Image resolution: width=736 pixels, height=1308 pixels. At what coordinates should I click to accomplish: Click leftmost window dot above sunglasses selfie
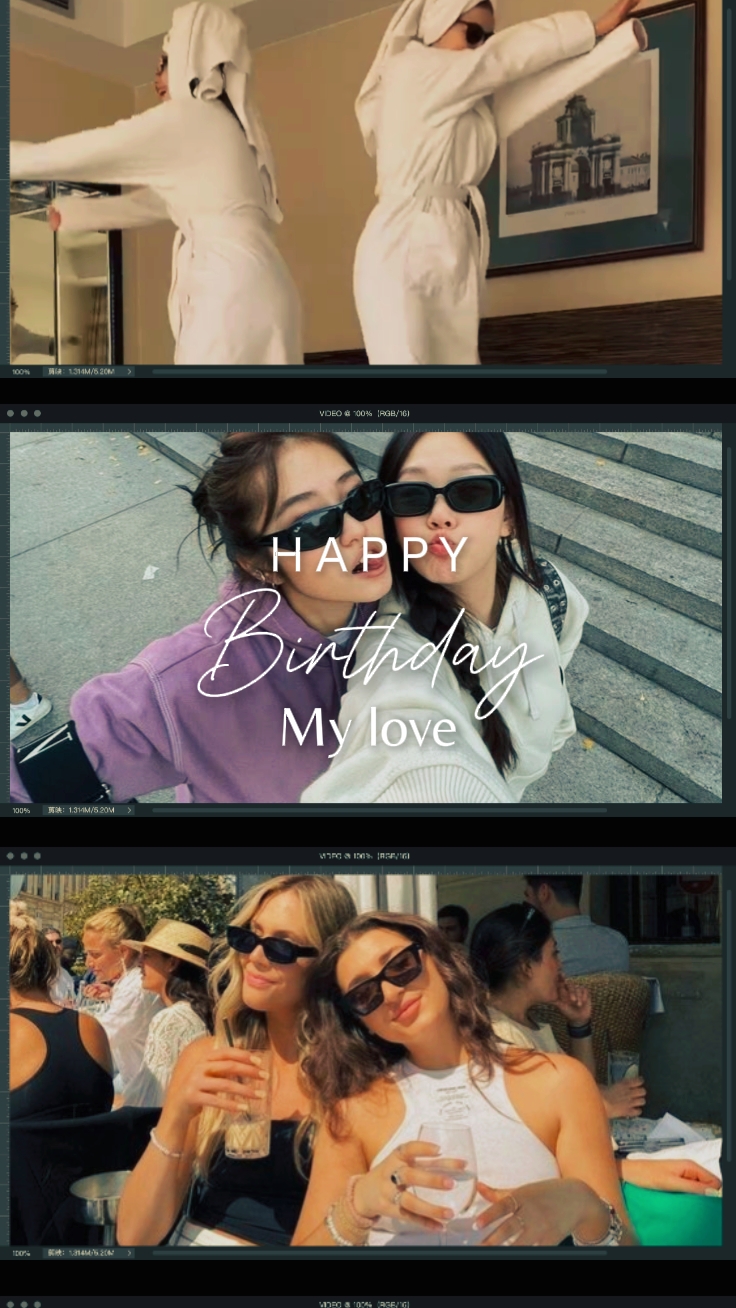(10, 413)
